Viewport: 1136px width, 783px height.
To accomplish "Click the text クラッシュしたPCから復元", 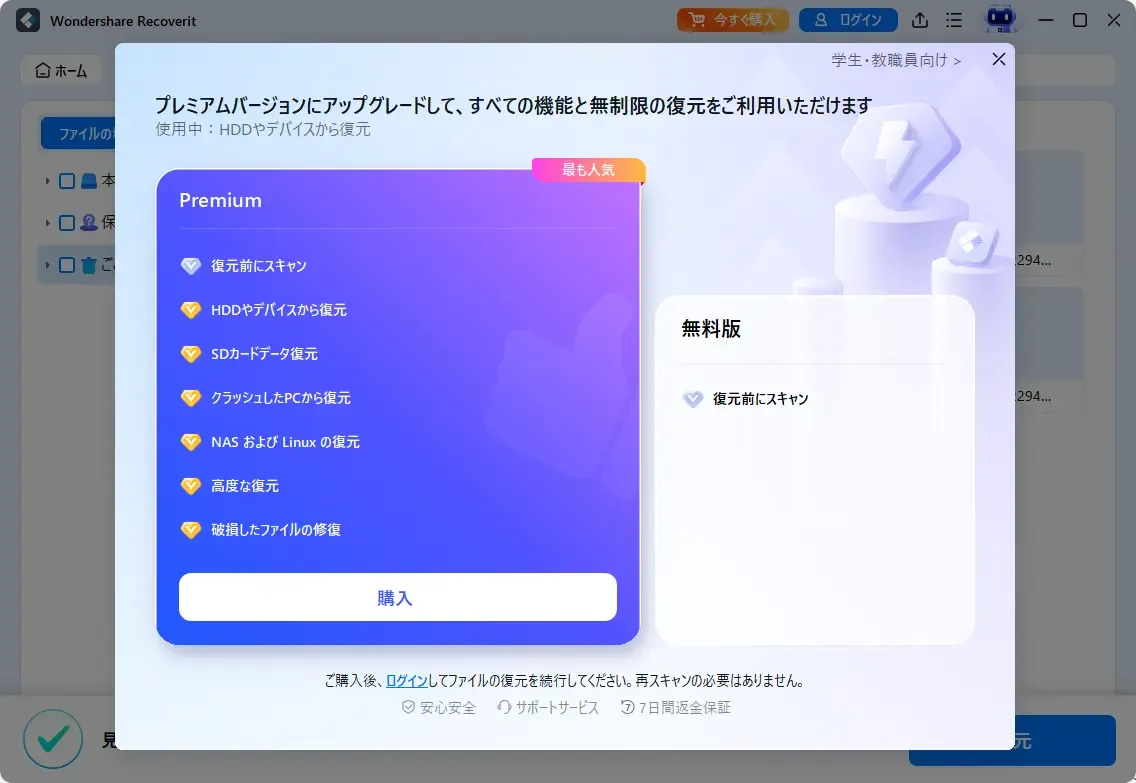I will point(280,398).
